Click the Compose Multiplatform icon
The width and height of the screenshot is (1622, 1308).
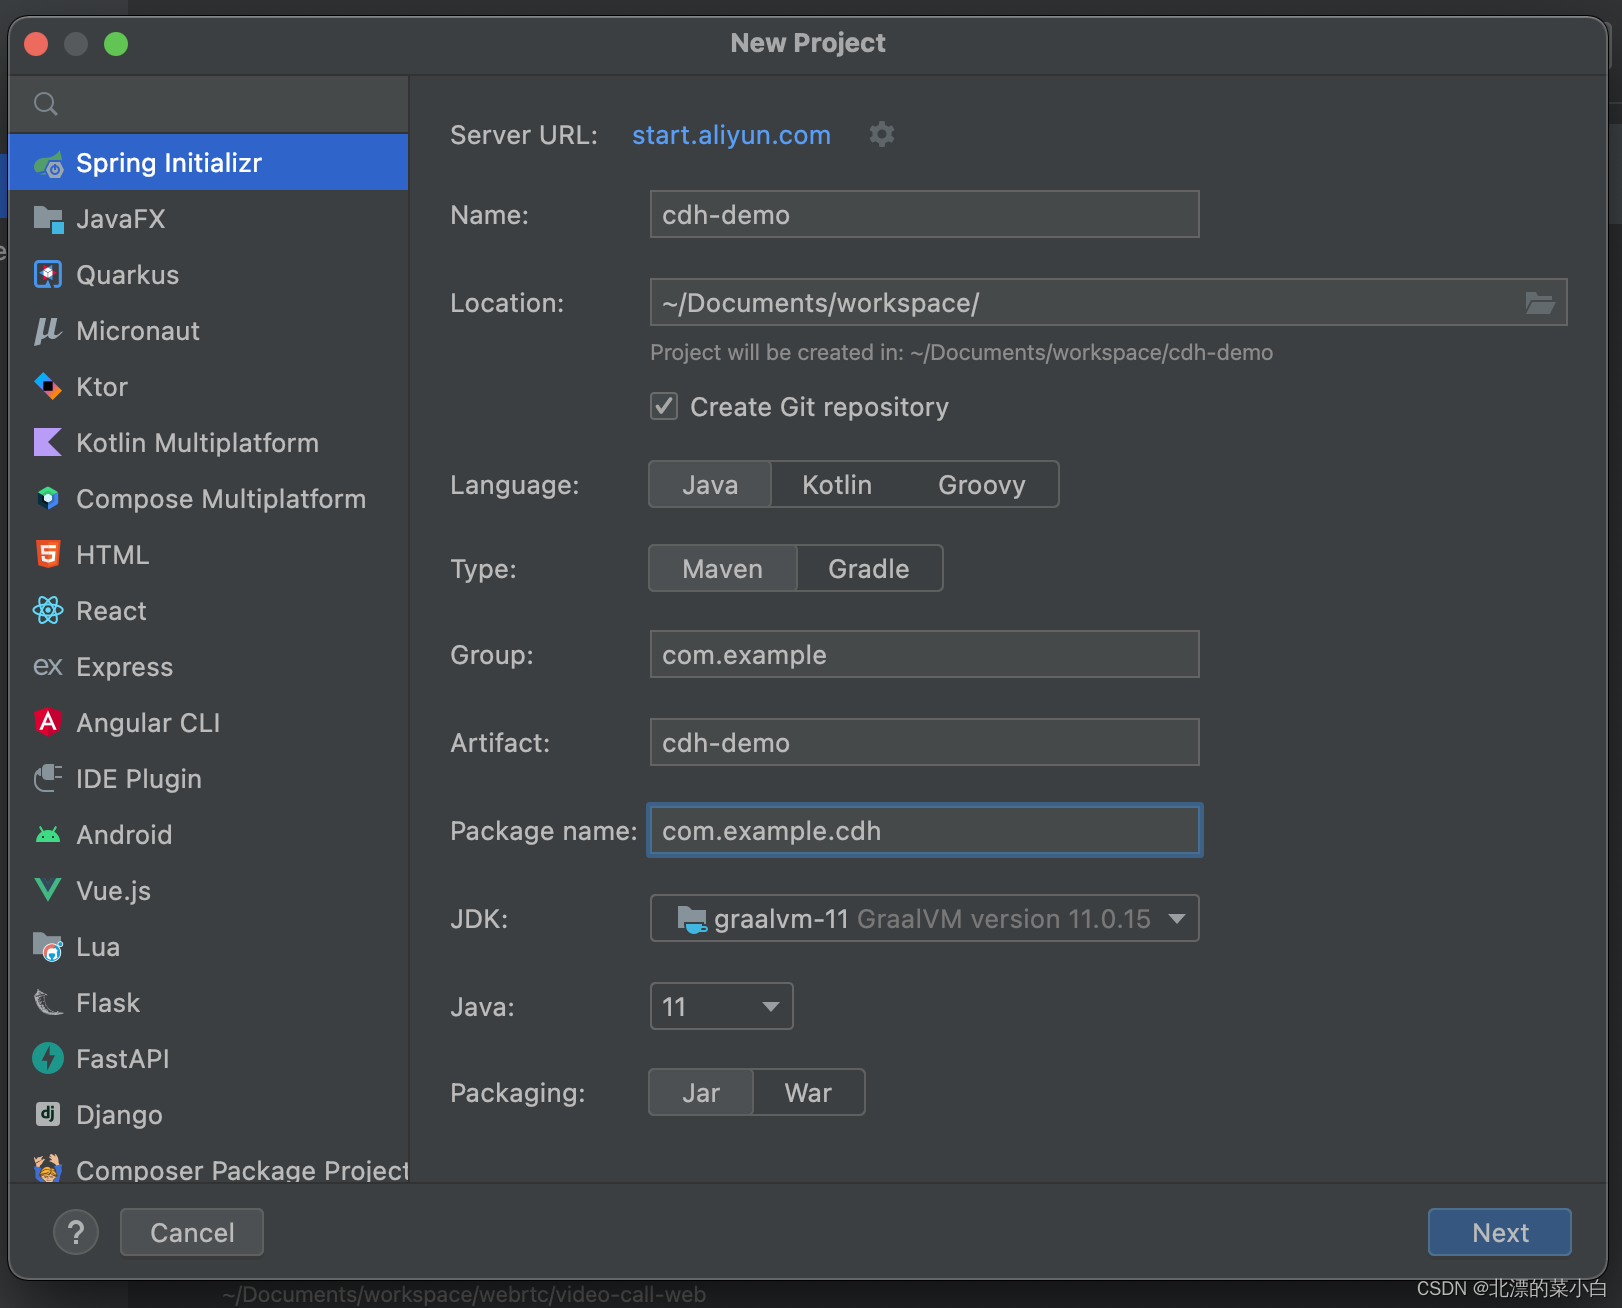[48, 498]
